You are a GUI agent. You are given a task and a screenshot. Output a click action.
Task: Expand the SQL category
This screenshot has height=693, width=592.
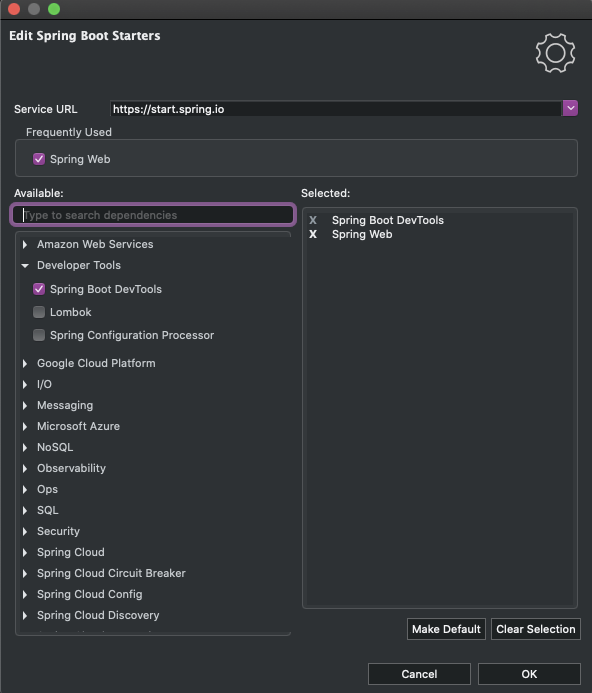[25, 510]
